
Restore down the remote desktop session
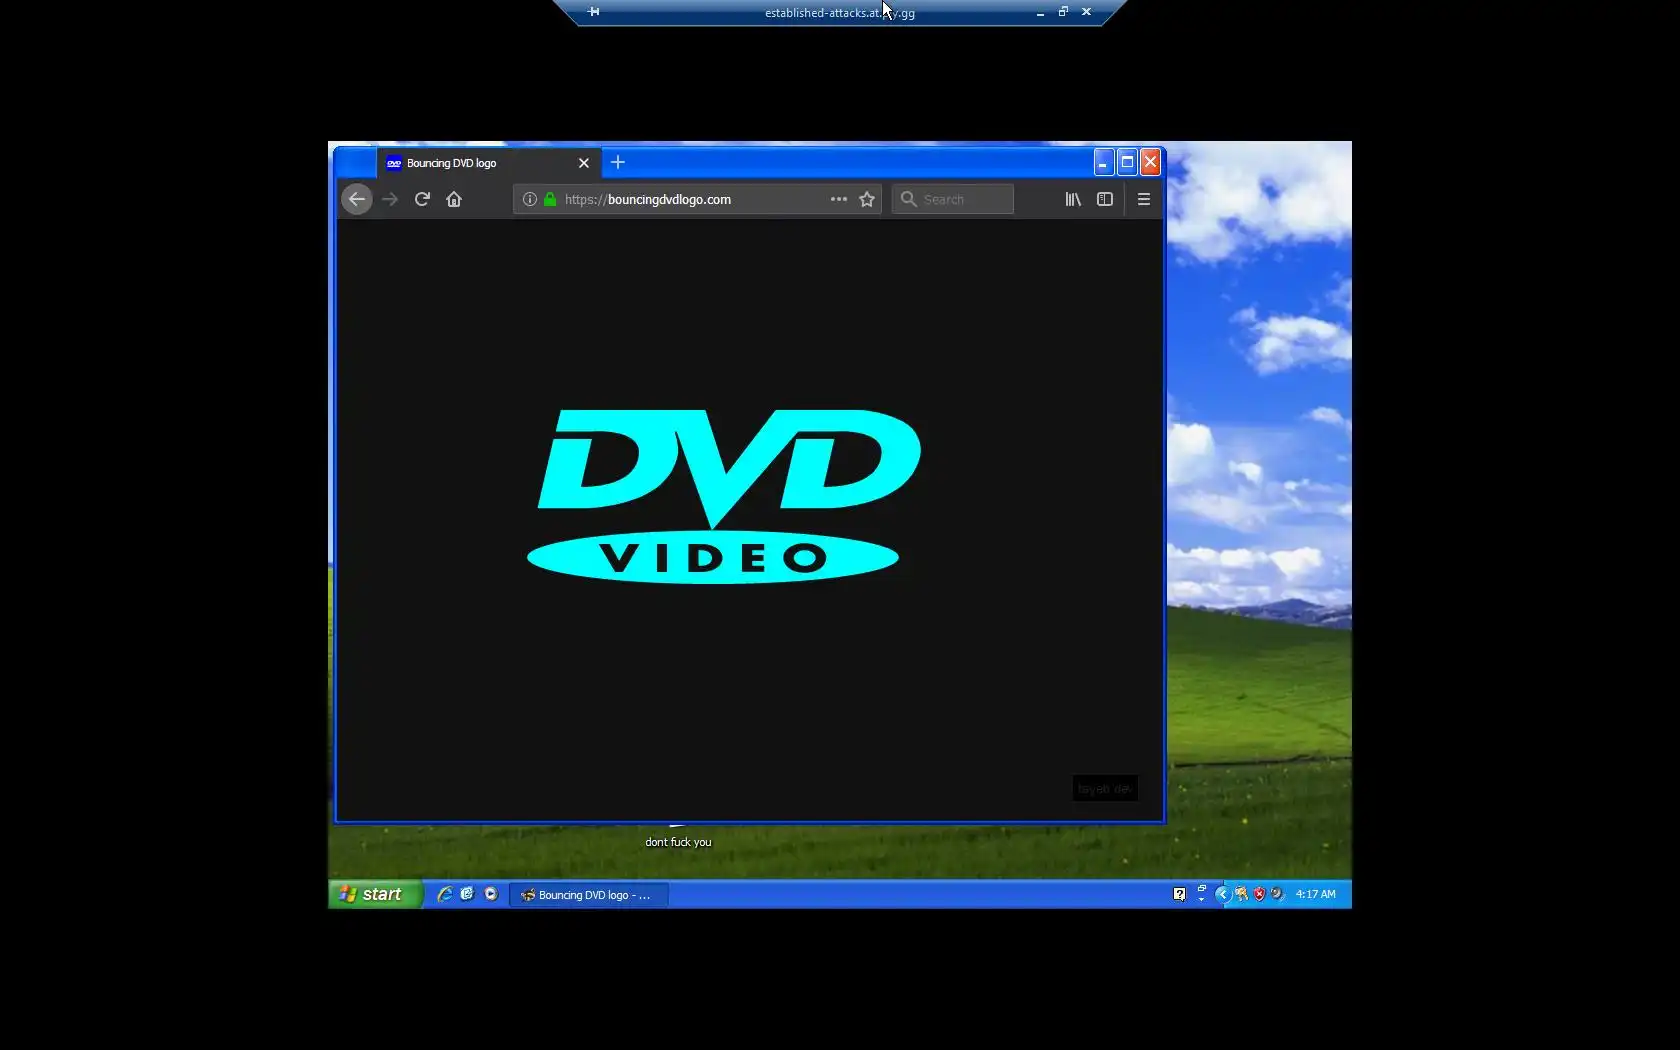[x=1063, y=12]
